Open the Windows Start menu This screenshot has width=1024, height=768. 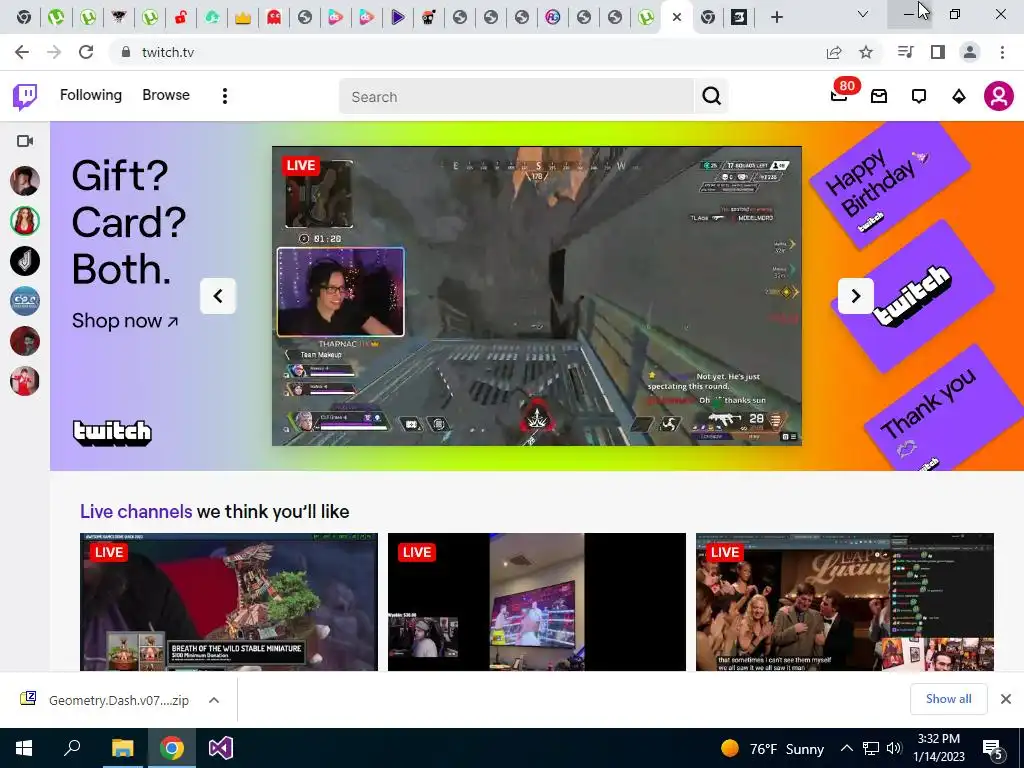click(24, 748)
